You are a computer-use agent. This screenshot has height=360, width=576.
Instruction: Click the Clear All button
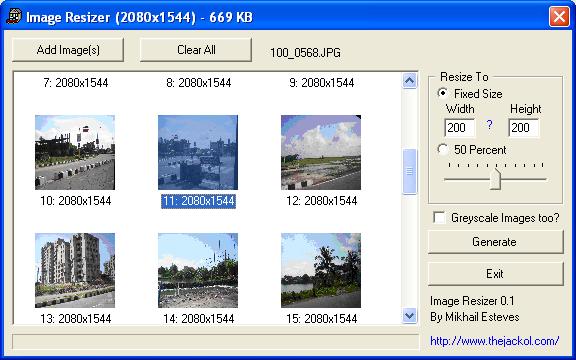pyautogui.click(x=196, y=50)
